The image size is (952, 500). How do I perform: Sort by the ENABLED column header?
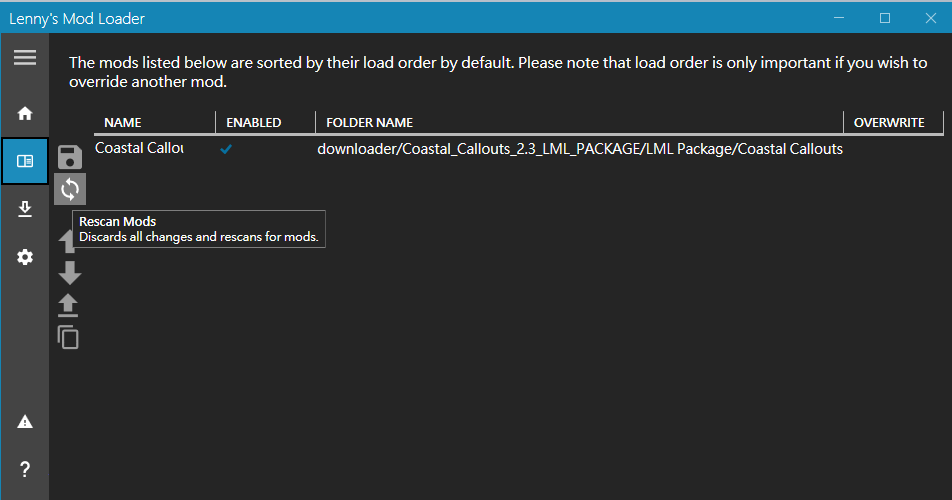(254, 123)
